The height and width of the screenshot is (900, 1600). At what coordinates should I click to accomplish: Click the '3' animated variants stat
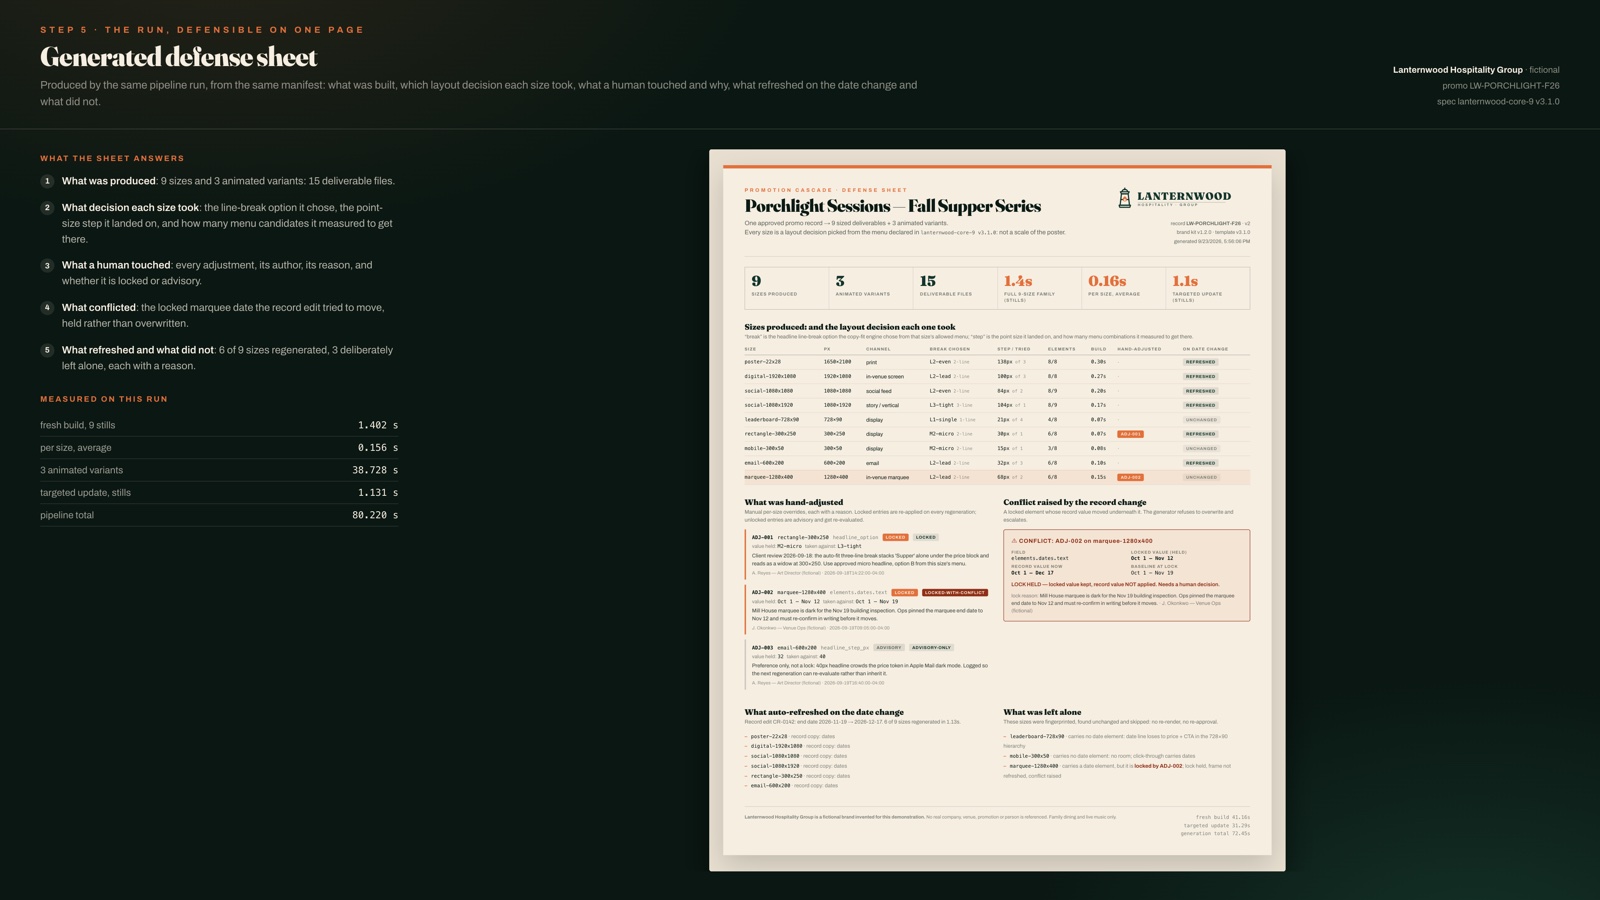click(x=840, y=281)
